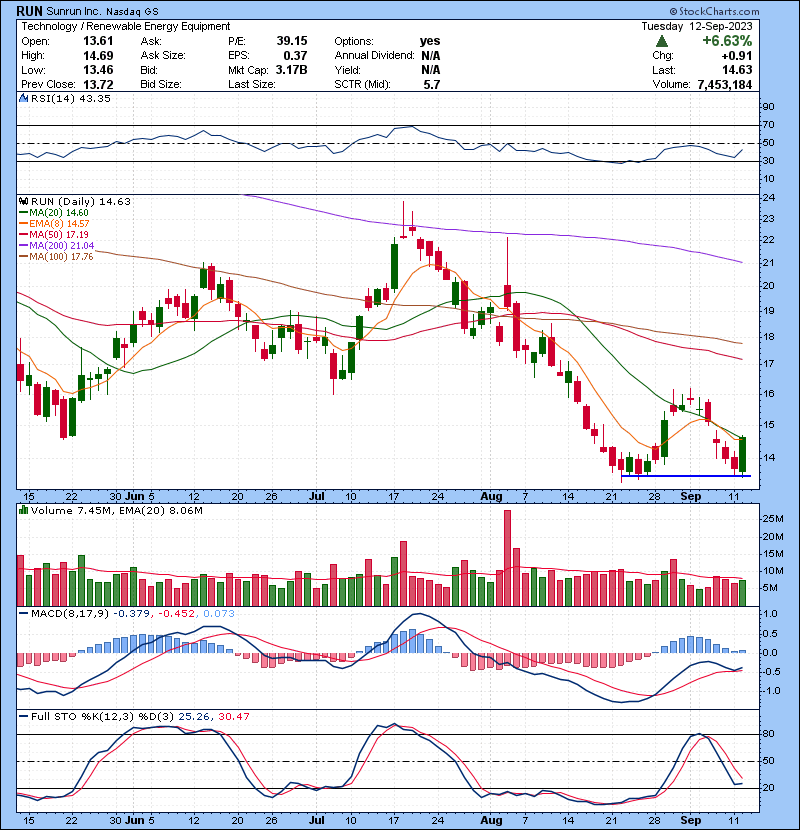Click the MA(200) 21.04 legend entry
The height and width of the screenshot is (830, 800).
pyautogui.click(x=57, y=246)
